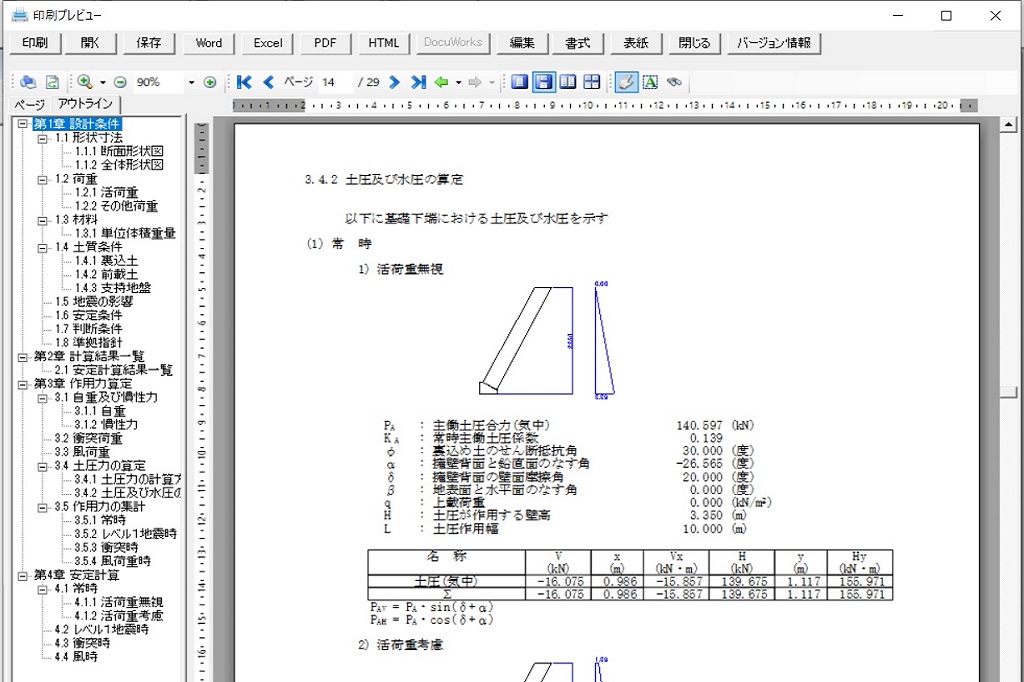
Task: Select 1.8 準拠指針 in the outline
Action: point(88,343)
